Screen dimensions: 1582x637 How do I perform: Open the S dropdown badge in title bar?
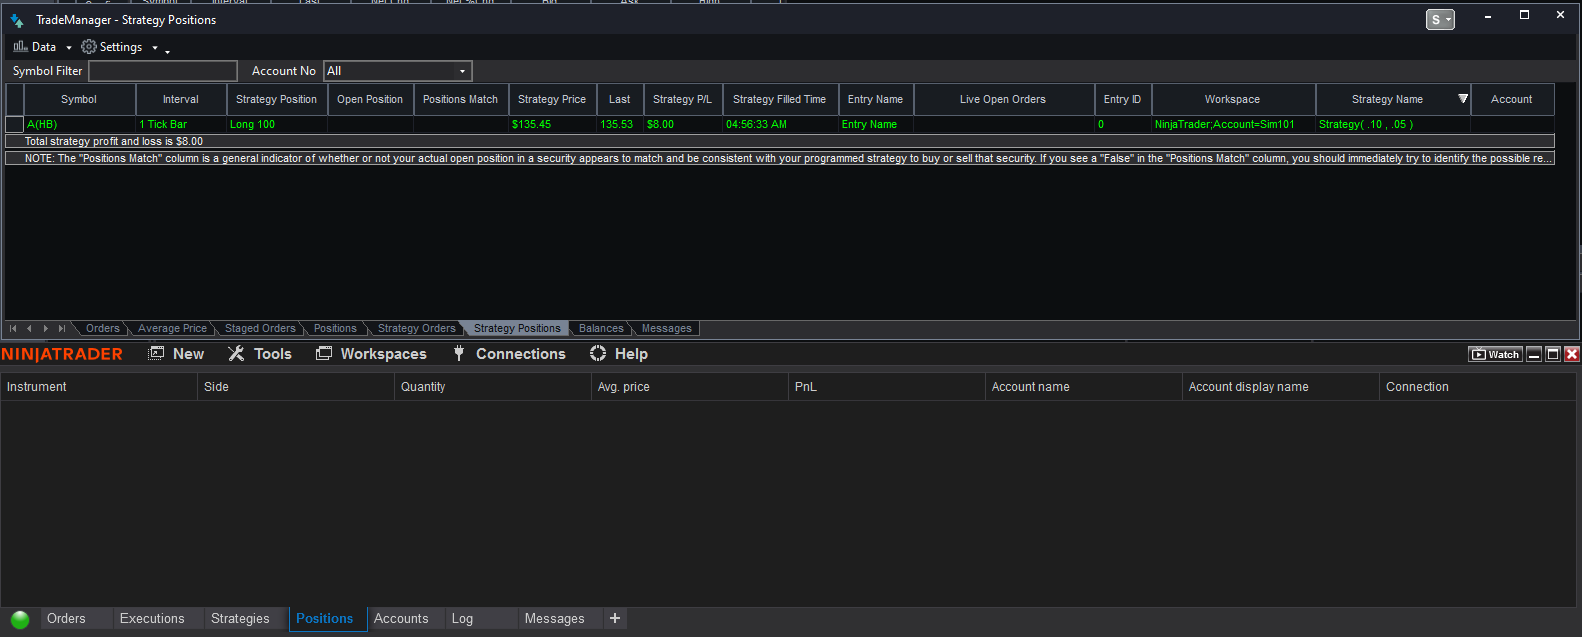1440,20
